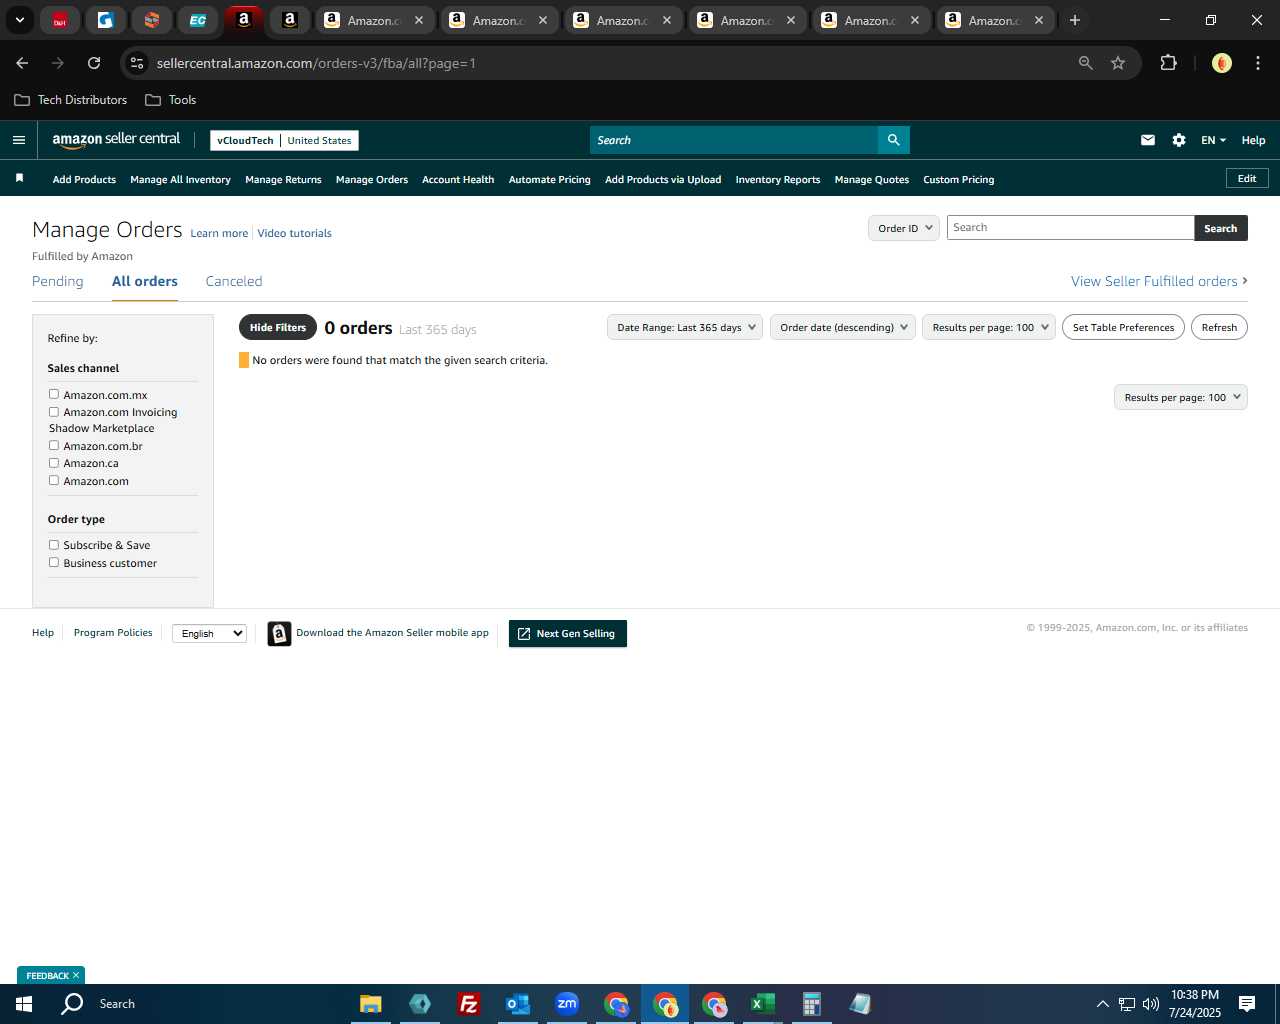Viewport: 1280px width, 1024px height.
Task: Check the Subscribe & Save order type
Action: [54, 545]
